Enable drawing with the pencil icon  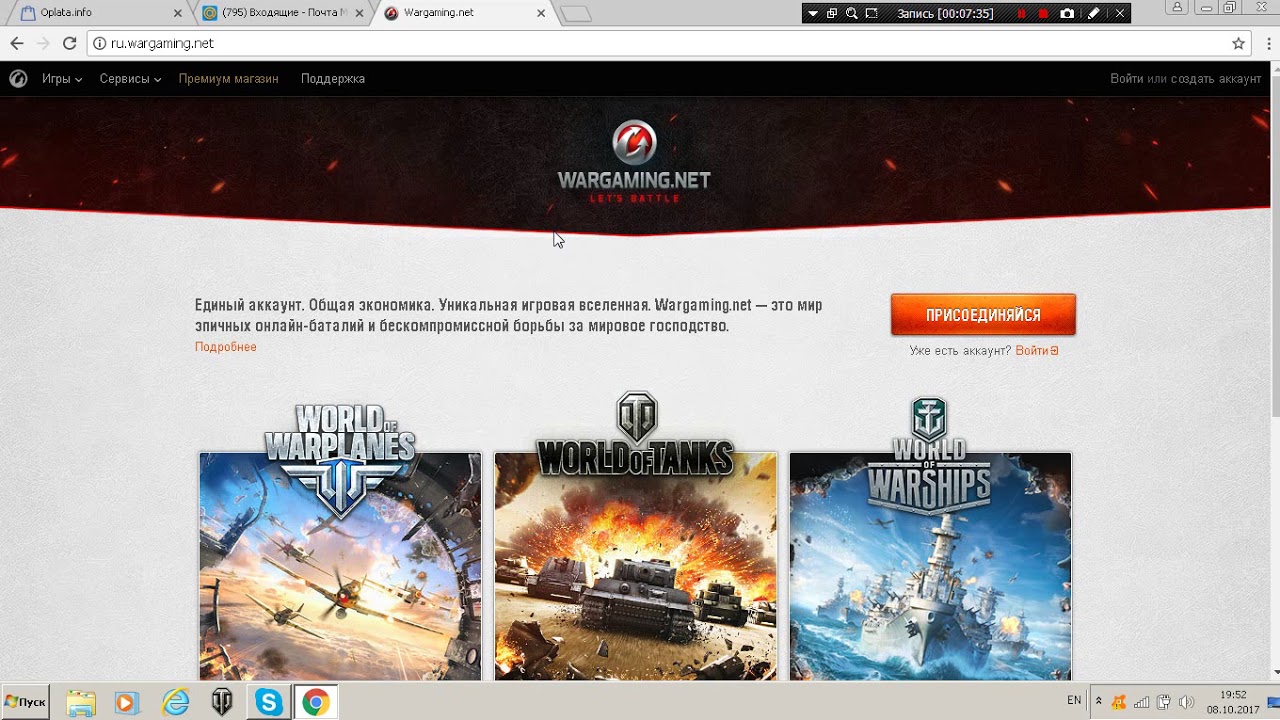click(1094, 13)
